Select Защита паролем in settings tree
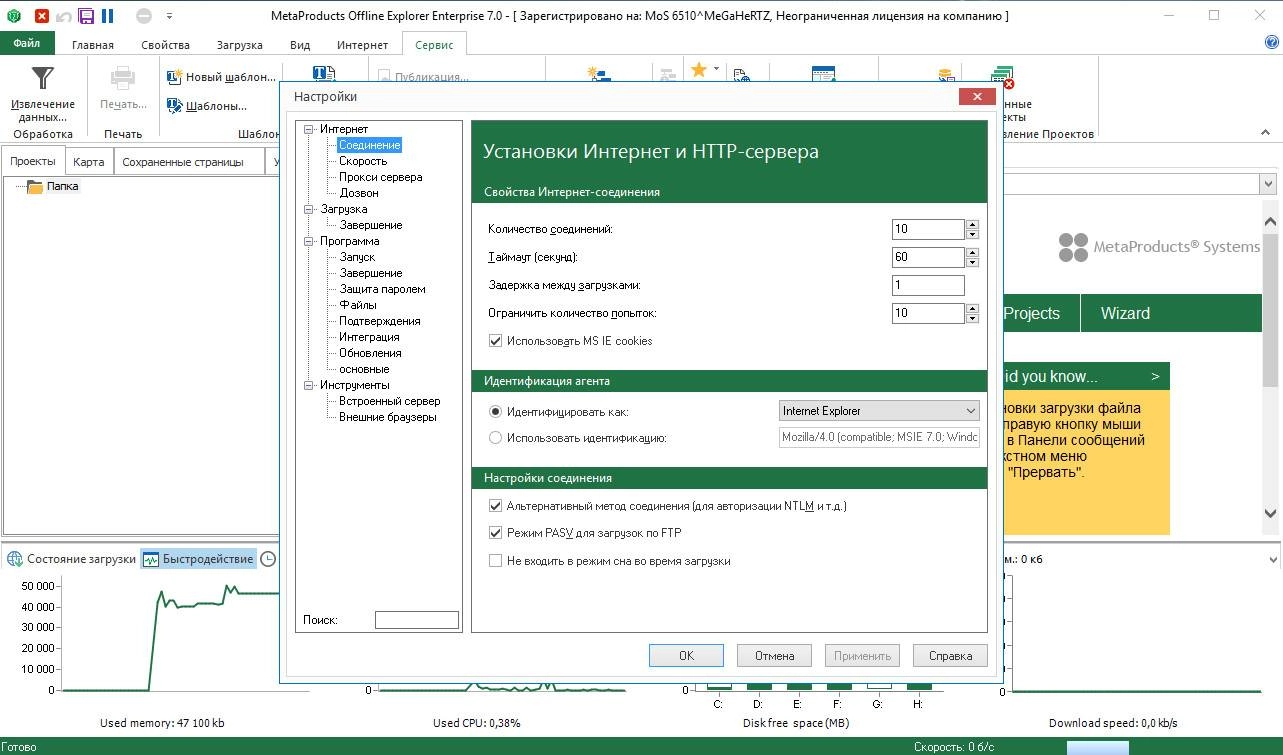 pyautogui.click(x=383, y=289)
